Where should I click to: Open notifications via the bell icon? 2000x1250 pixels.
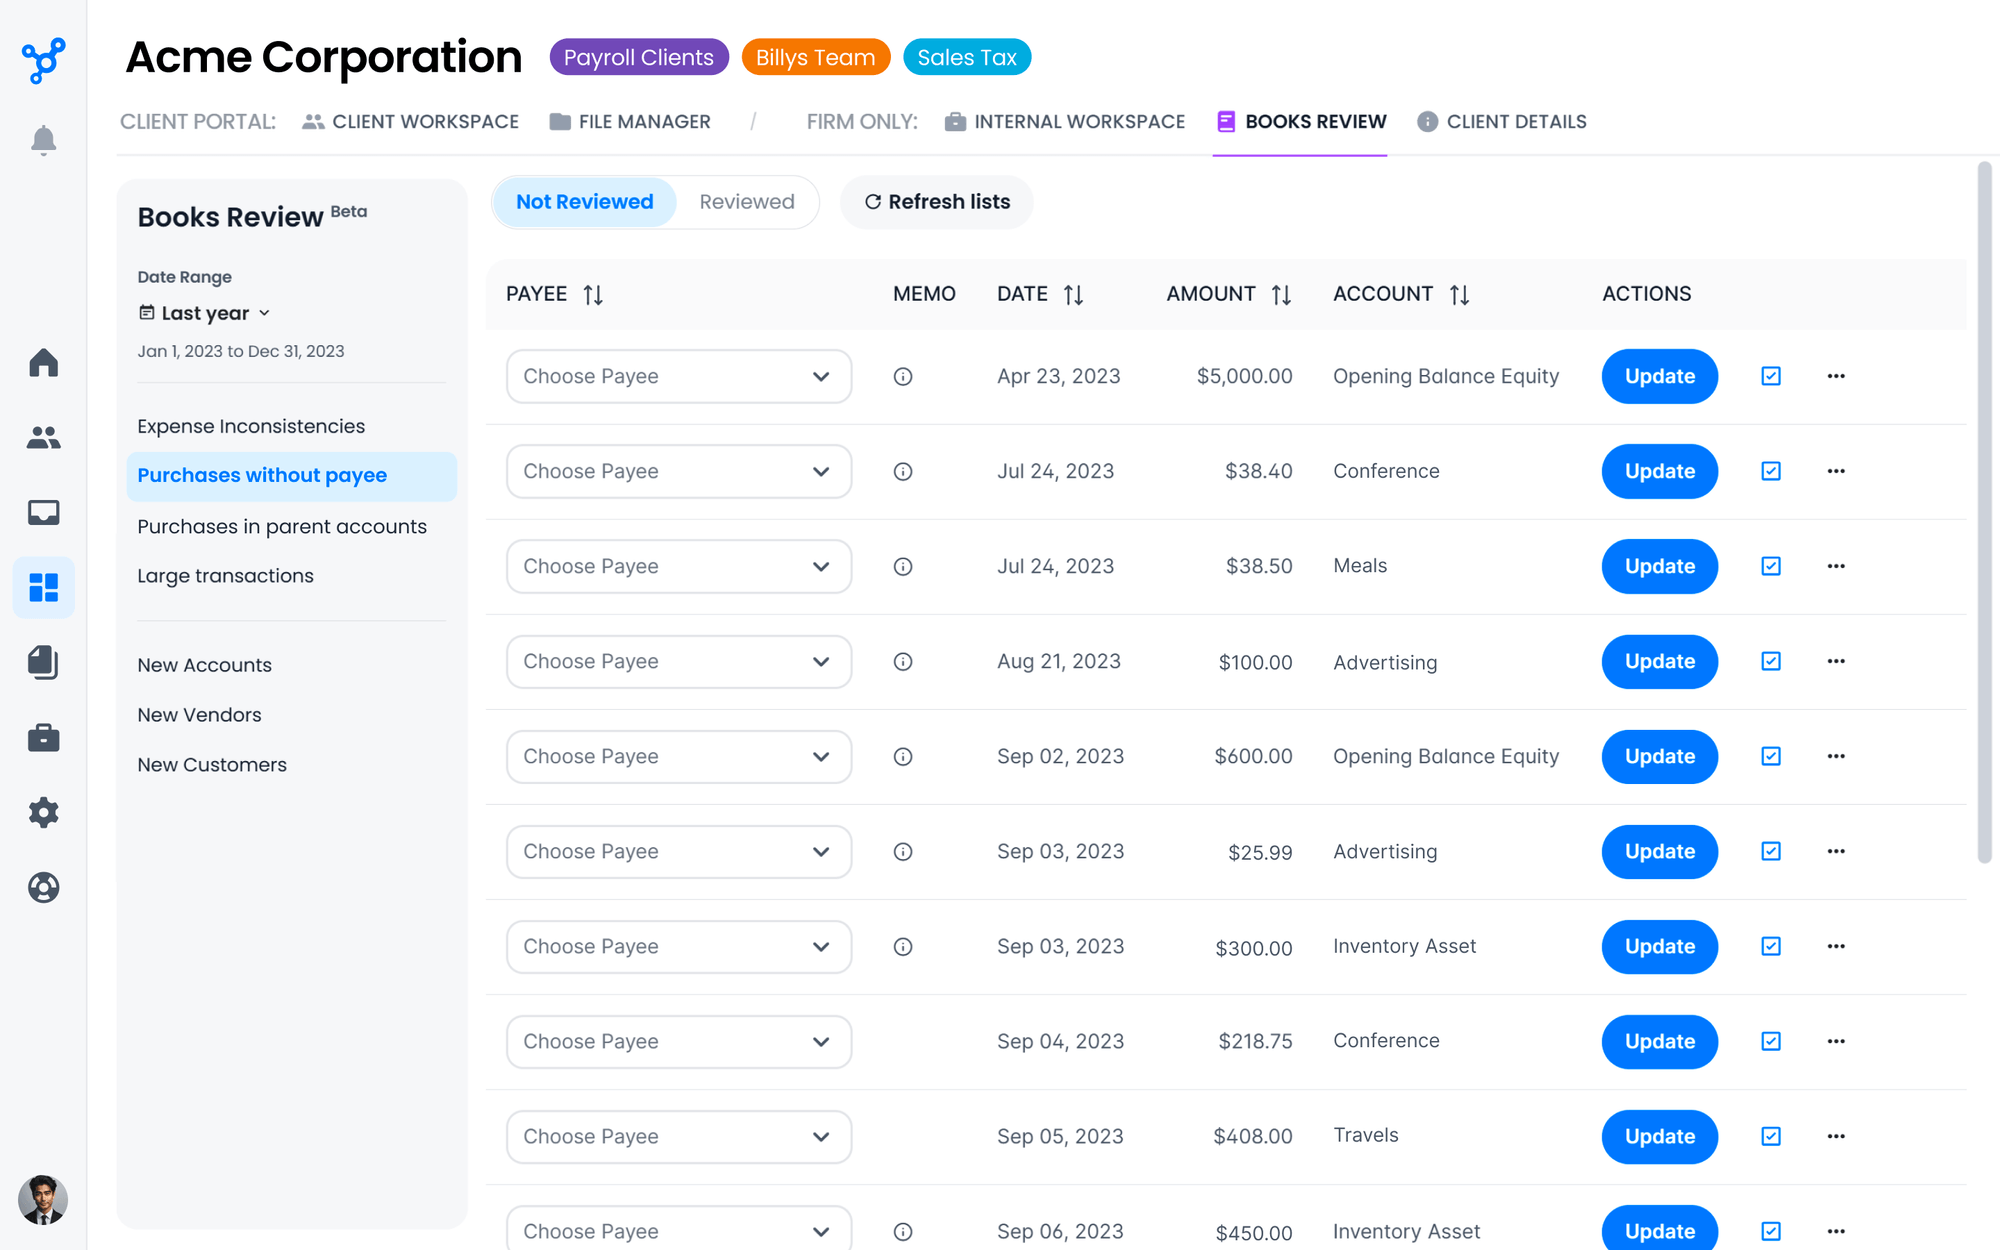click(x=44, y=140)
